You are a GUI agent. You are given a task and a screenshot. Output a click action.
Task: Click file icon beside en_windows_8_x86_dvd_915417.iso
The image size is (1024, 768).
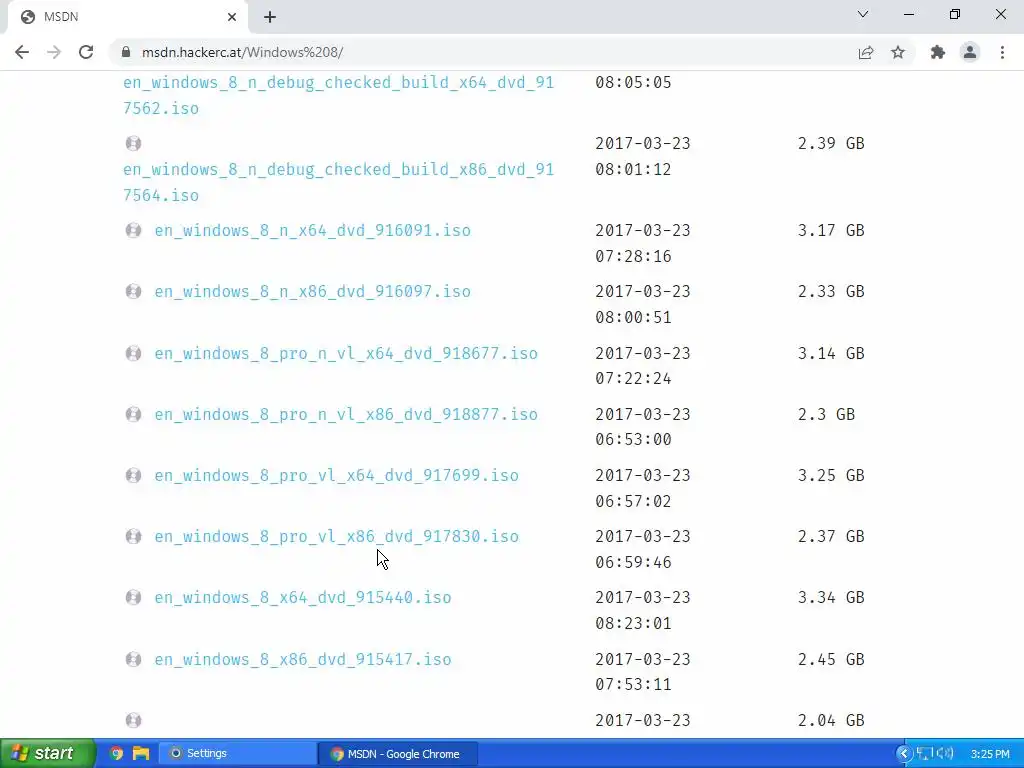click(x=133, y=659)
